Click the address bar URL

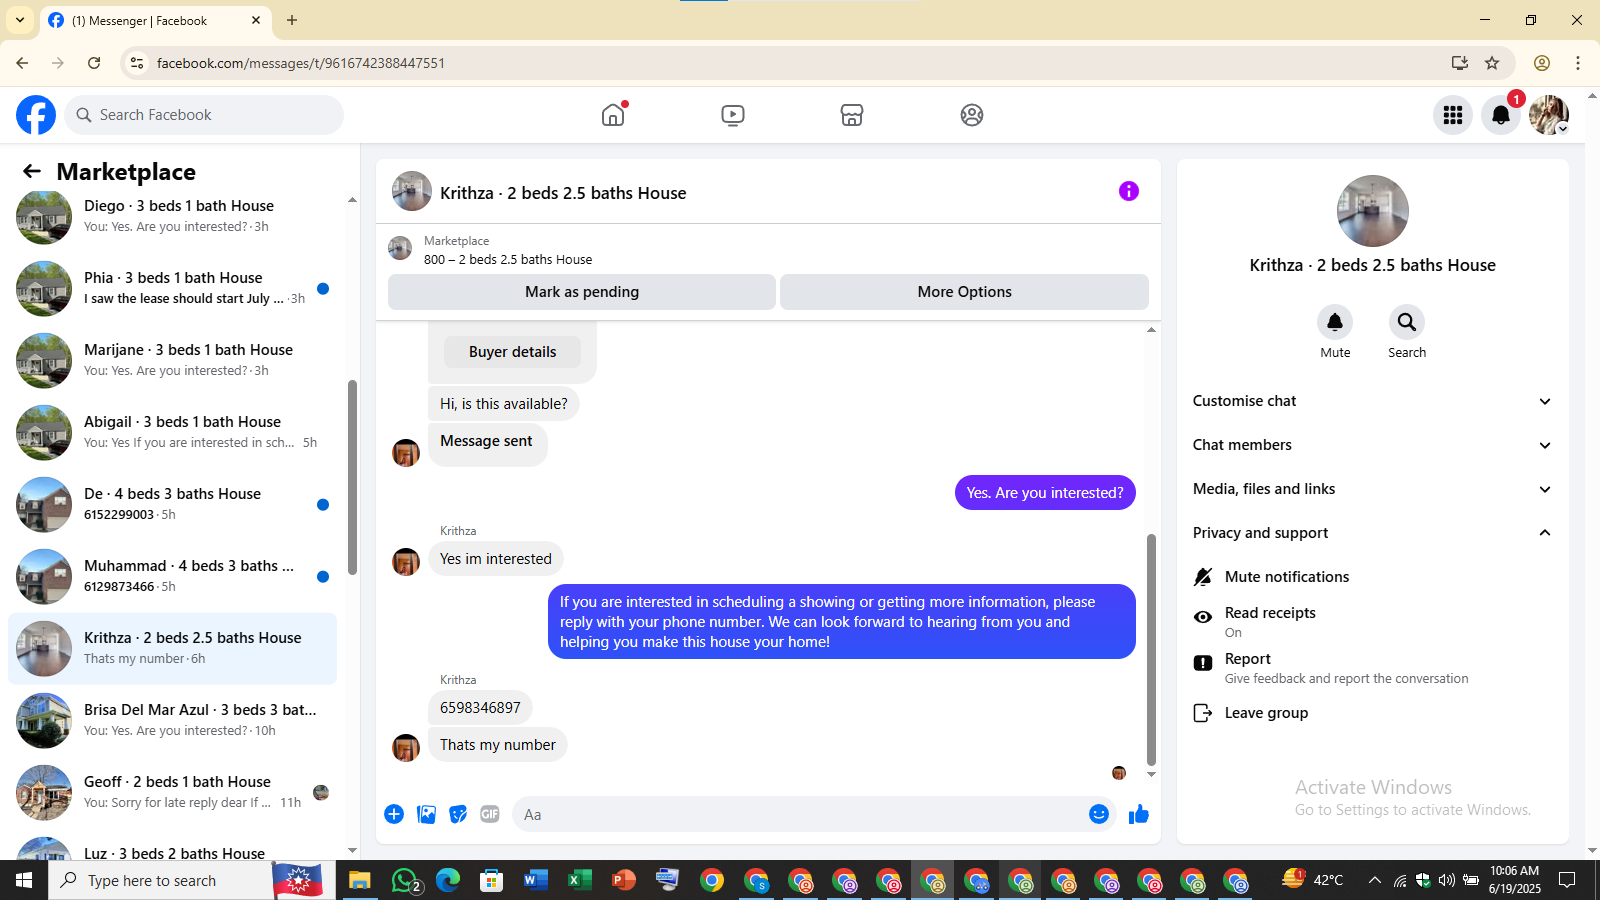[301, 63]
